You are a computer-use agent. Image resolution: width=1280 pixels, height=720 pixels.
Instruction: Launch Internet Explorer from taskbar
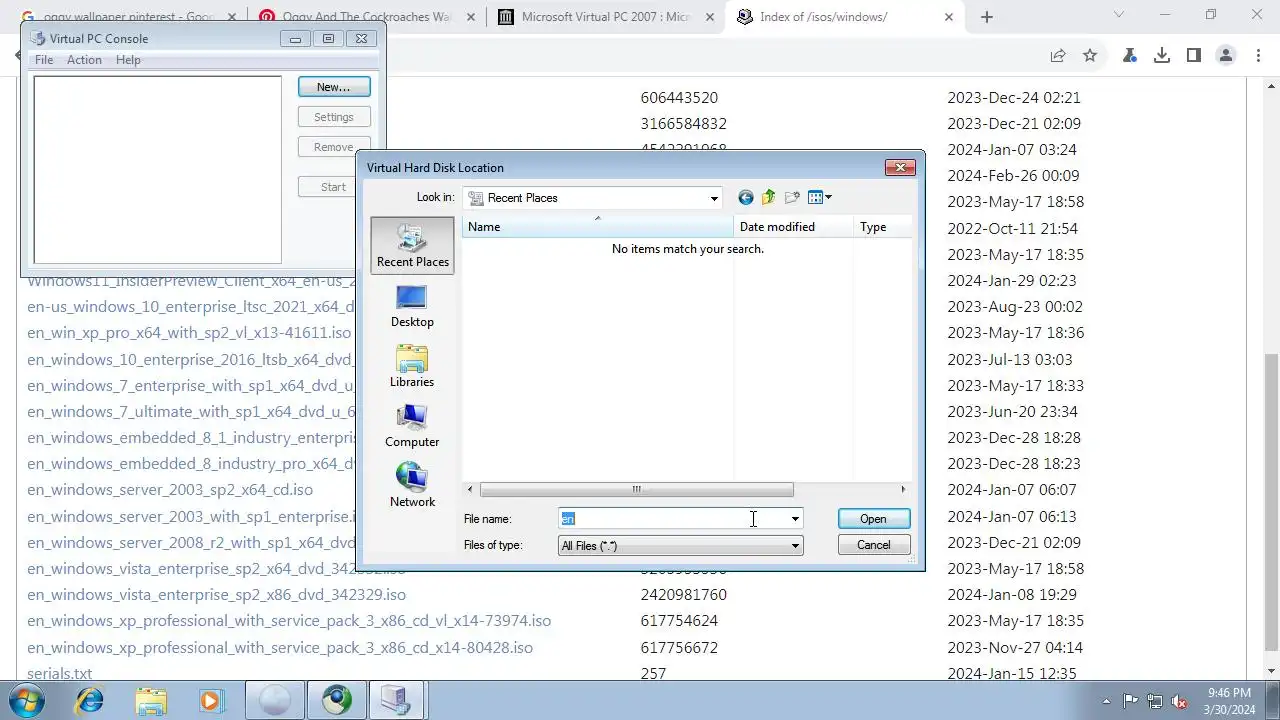[x=90, y=700]
